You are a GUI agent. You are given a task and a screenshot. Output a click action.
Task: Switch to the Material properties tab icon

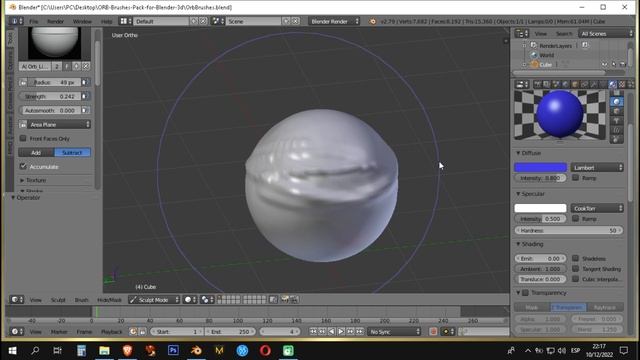coord(613,84)
